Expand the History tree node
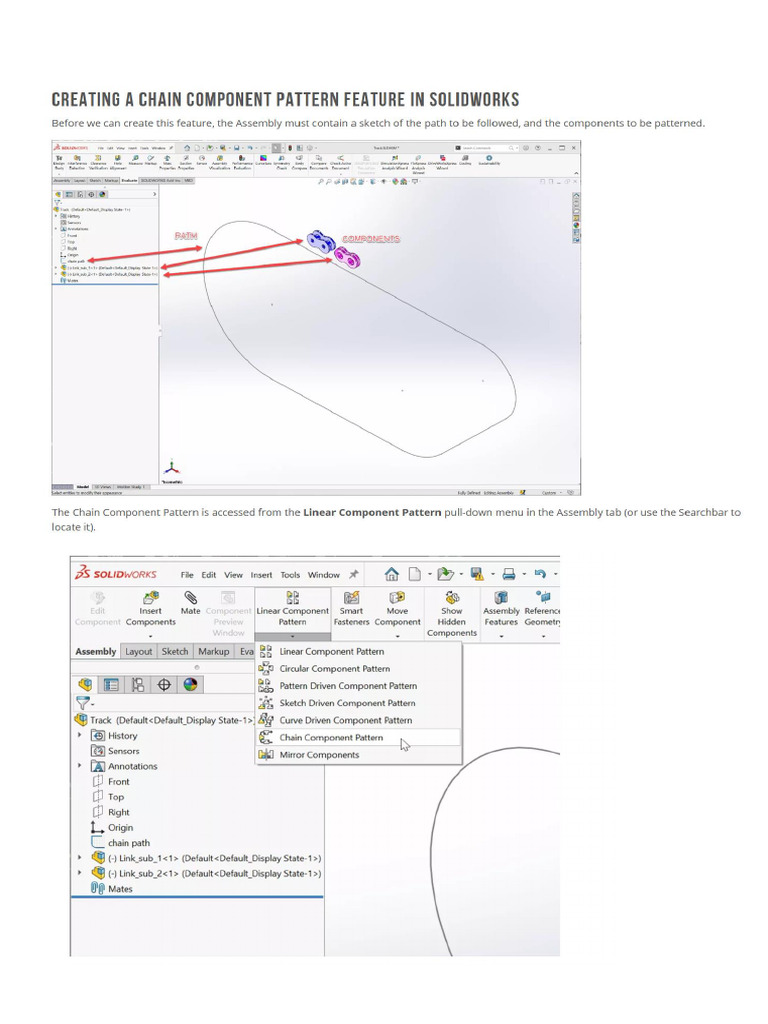 pos(80,735)
